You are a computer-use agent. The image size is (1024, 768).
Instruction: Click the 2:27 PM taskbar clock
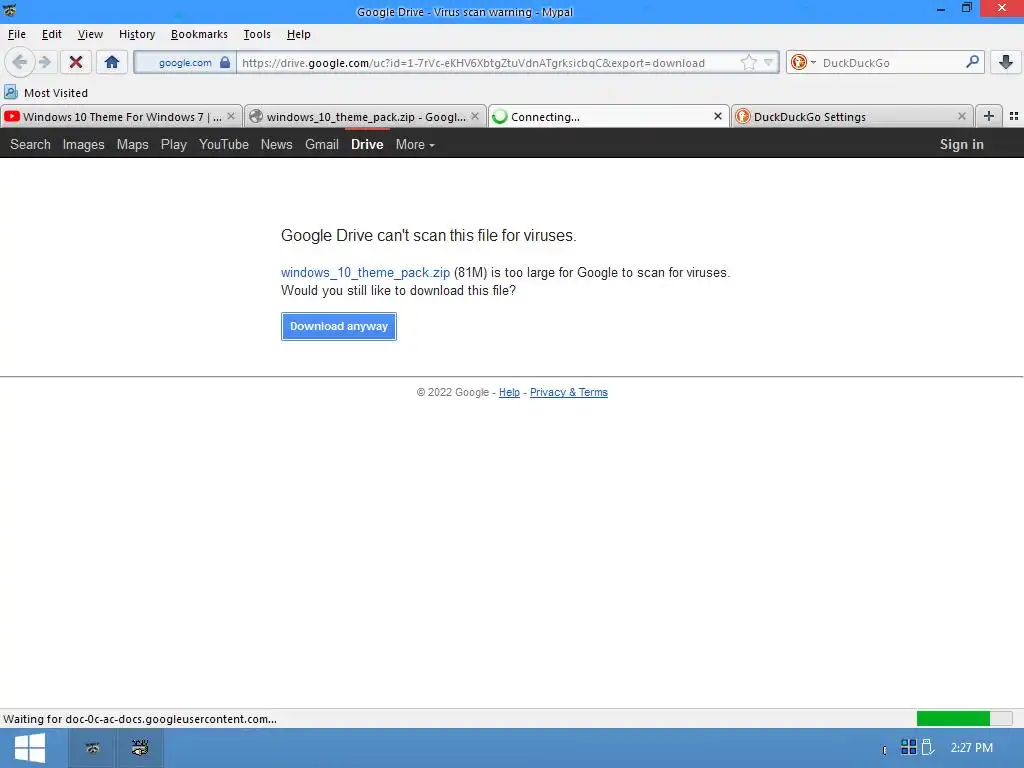coord(971,747)
